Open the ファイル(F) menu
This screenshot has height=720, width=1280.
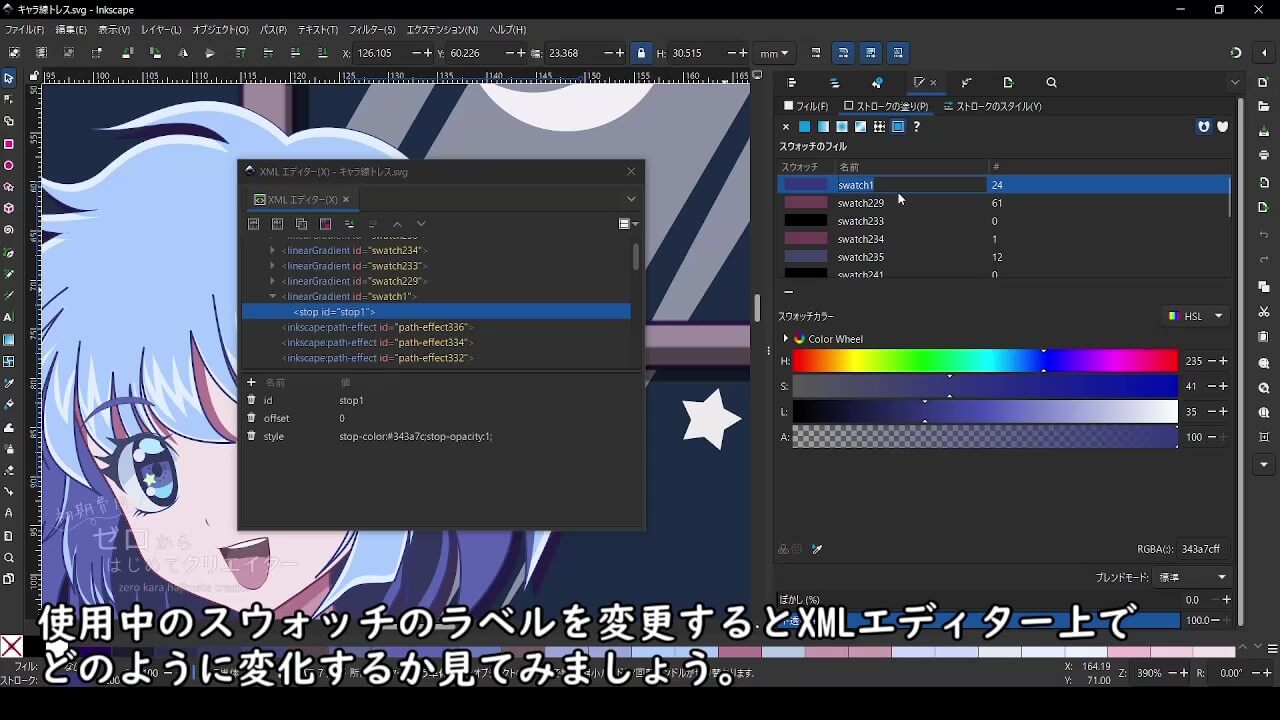[25, 30]
